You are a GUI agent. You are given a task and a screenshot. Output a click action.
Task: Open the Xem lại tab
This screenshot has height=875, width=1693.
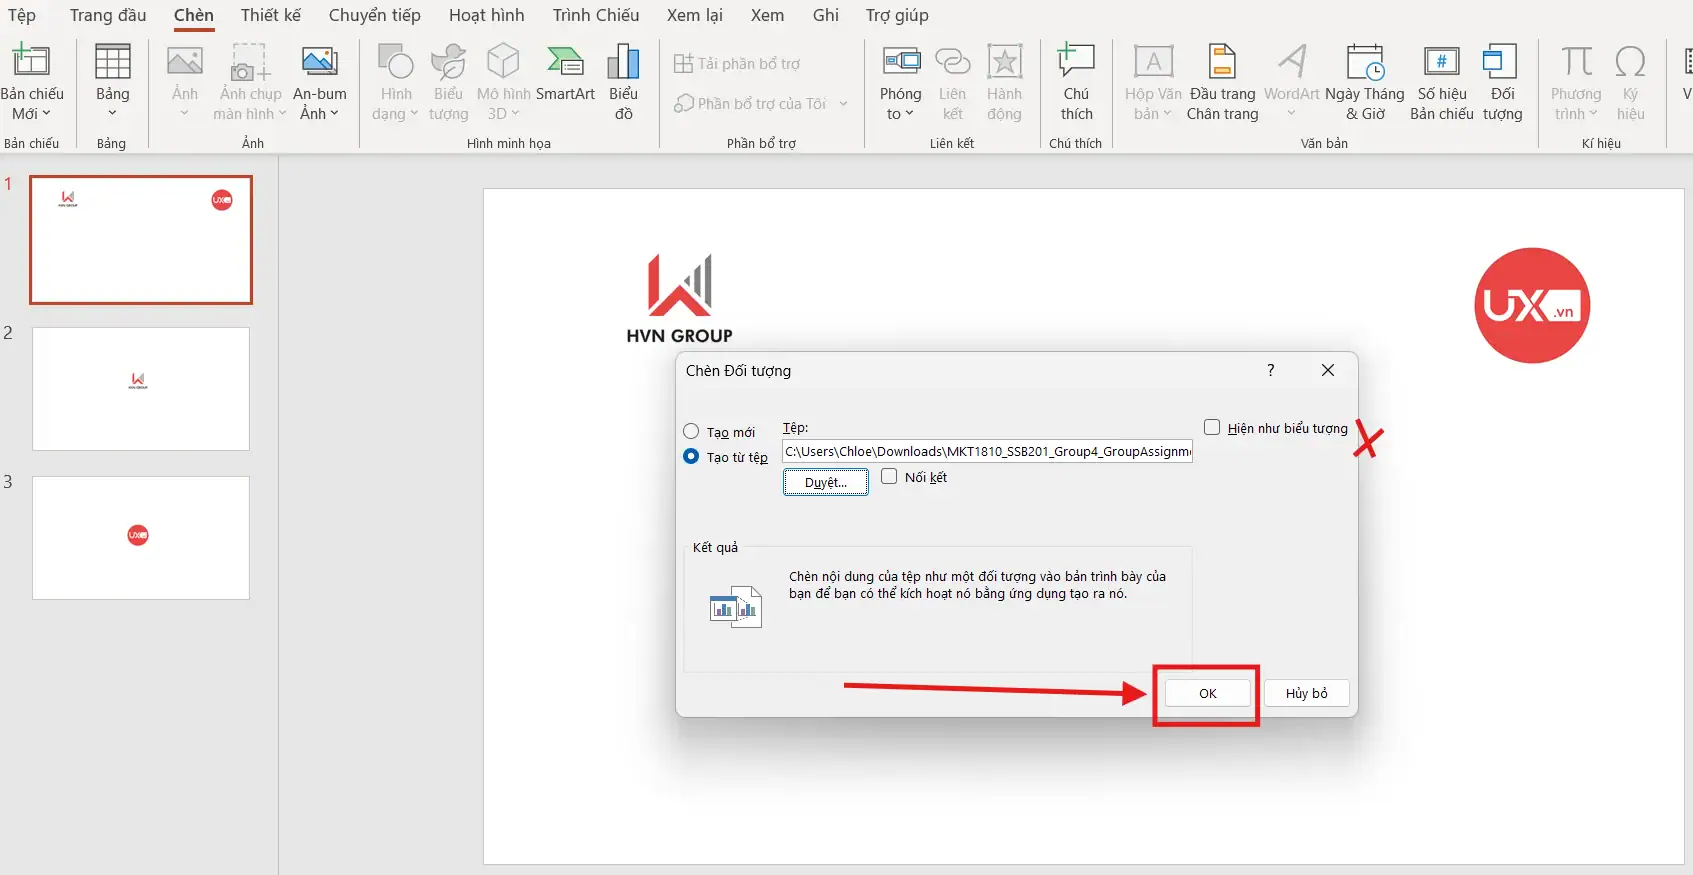coord(695,15)
